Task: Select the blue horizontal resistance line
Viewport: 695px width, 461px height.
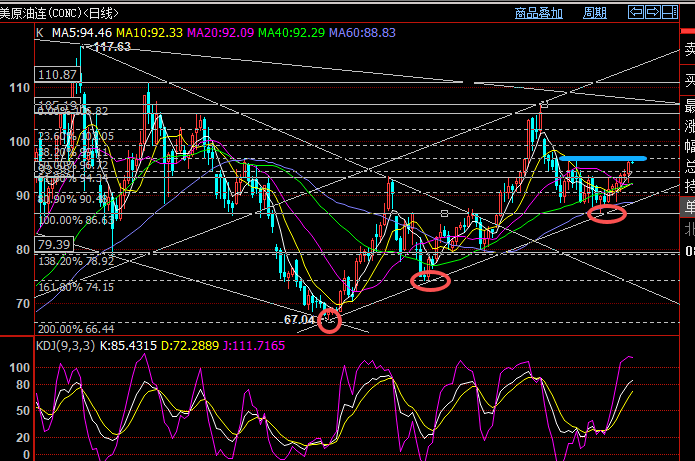Action: 603,158
